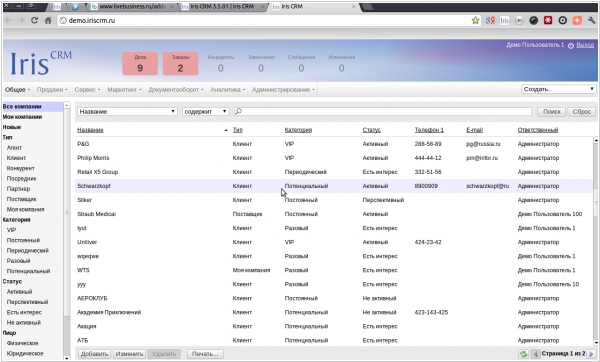Screen dimensions: 600x362
Task: Click the Выход logout link
Action: click(x=585, y=45)
